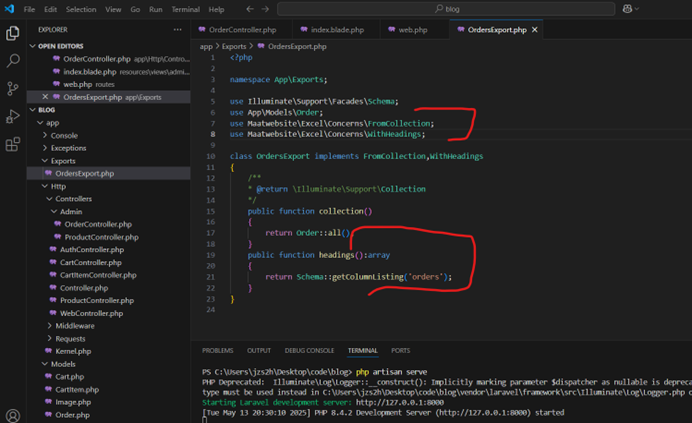Switch to the web.php tab
Screen dimensions: 692x423
[x=413, y=30]
